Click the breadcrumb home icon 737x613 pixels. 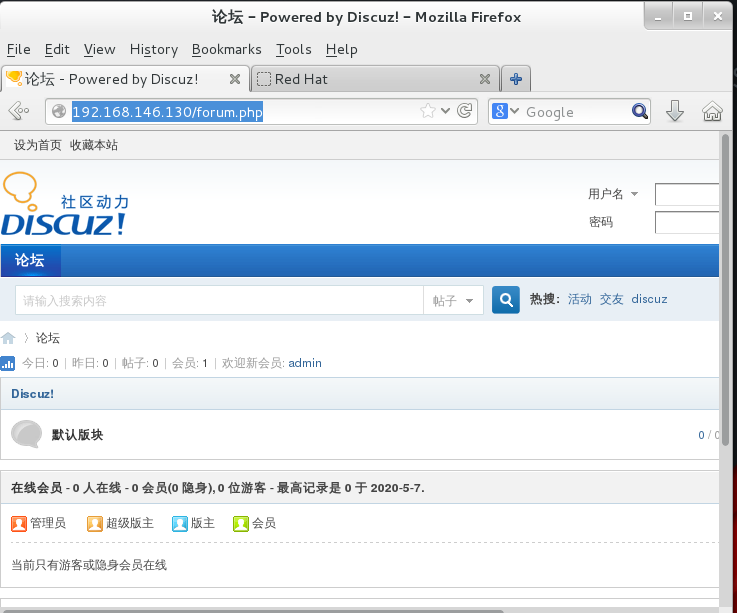click(8, 338)
